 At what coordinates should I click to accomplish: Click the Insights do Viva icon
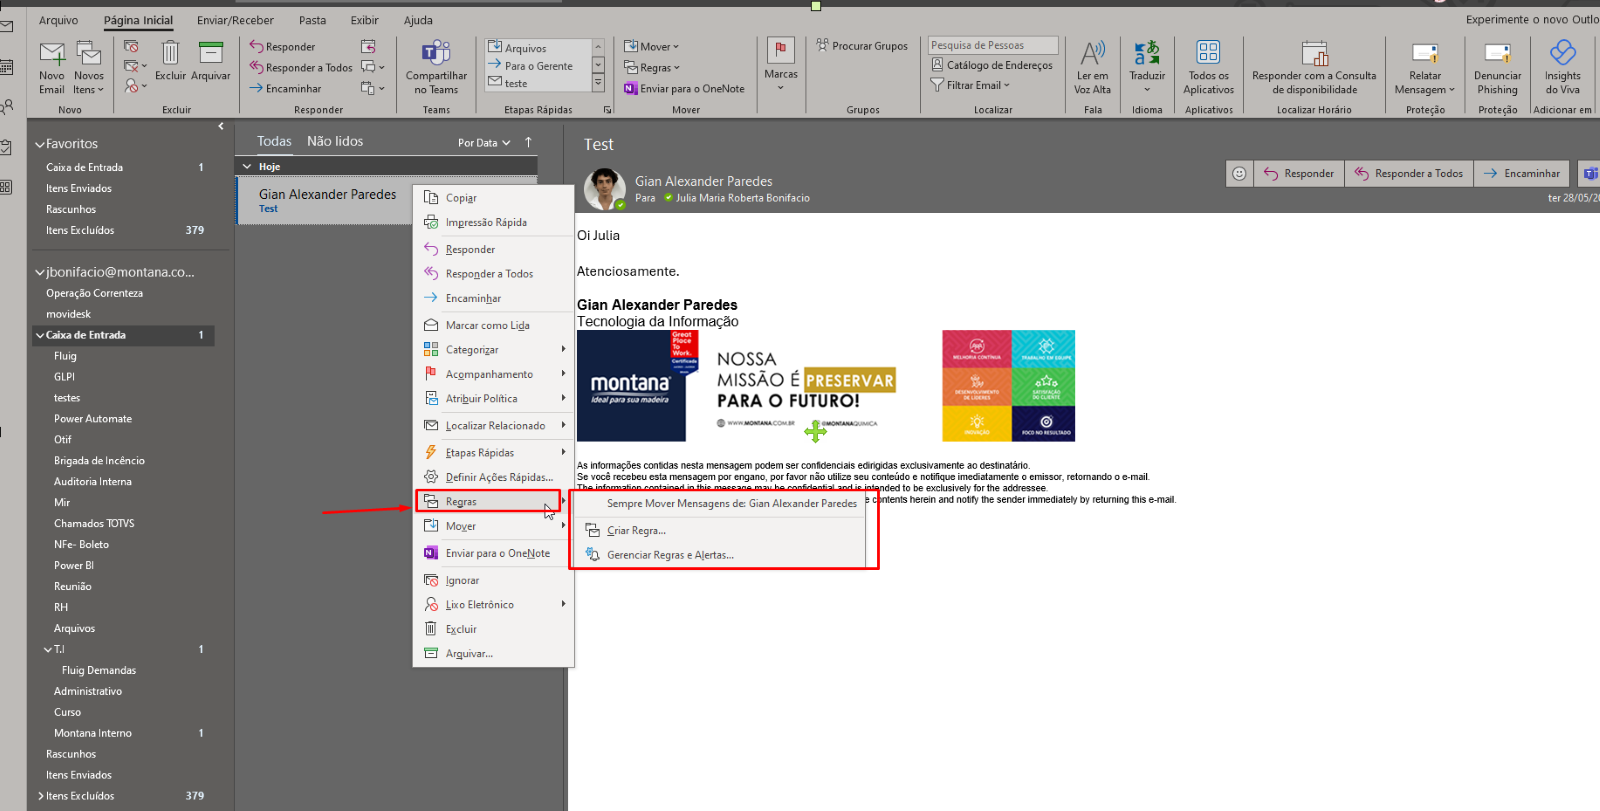click(x=1562, y=56)
